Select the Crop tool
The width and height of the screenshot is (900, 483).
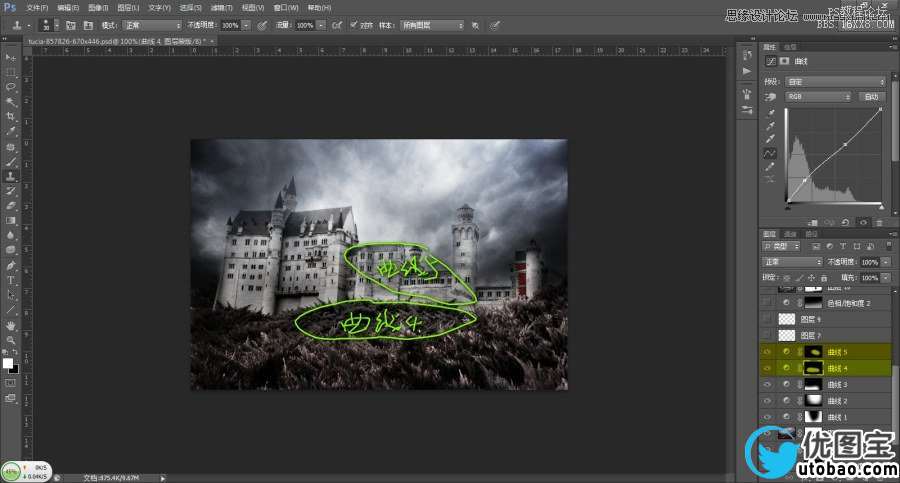10,117
